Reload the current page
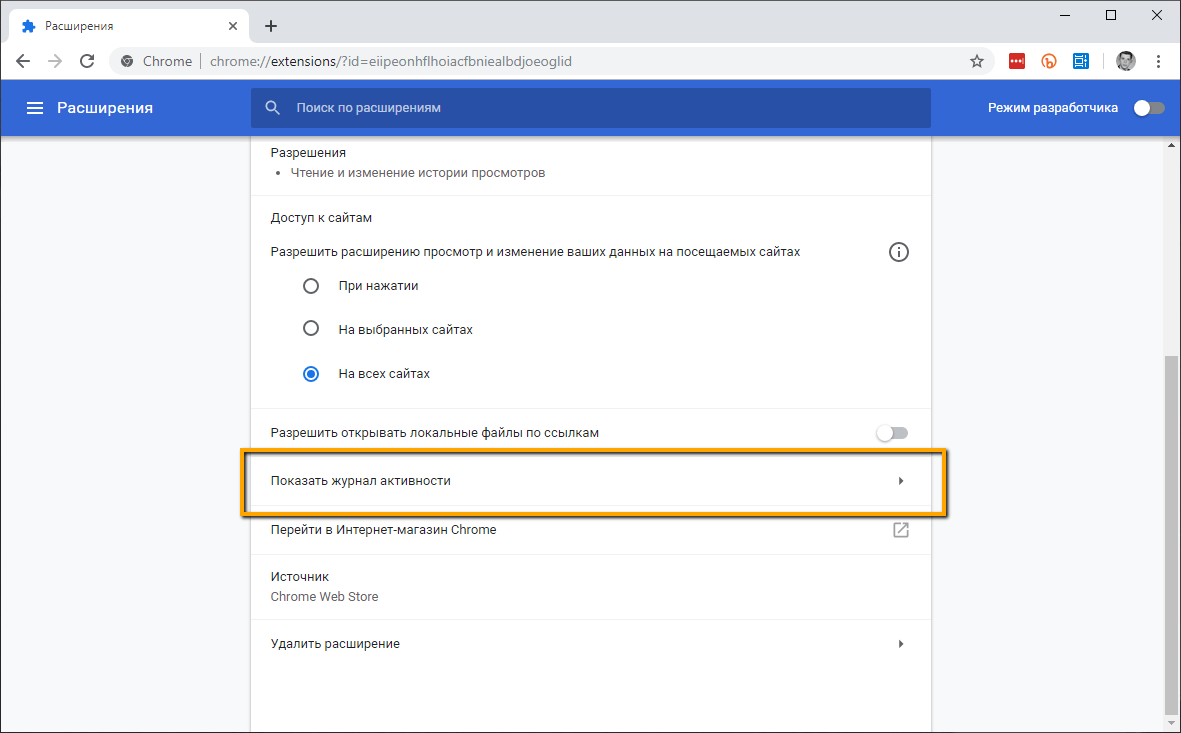Screen dimensions: 1181x733 pos(87,61)
